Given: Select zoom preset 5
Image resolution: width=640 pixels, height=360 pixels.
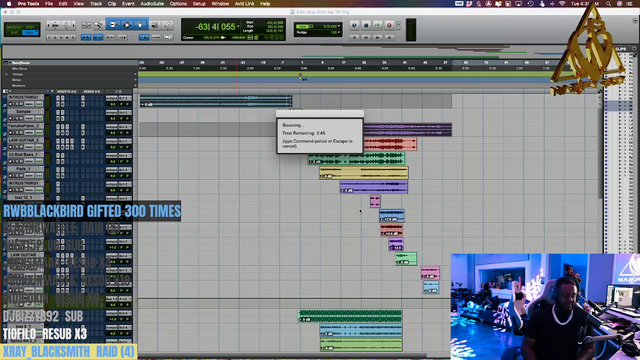Looking at the screenshot, I should pos(73,37).
